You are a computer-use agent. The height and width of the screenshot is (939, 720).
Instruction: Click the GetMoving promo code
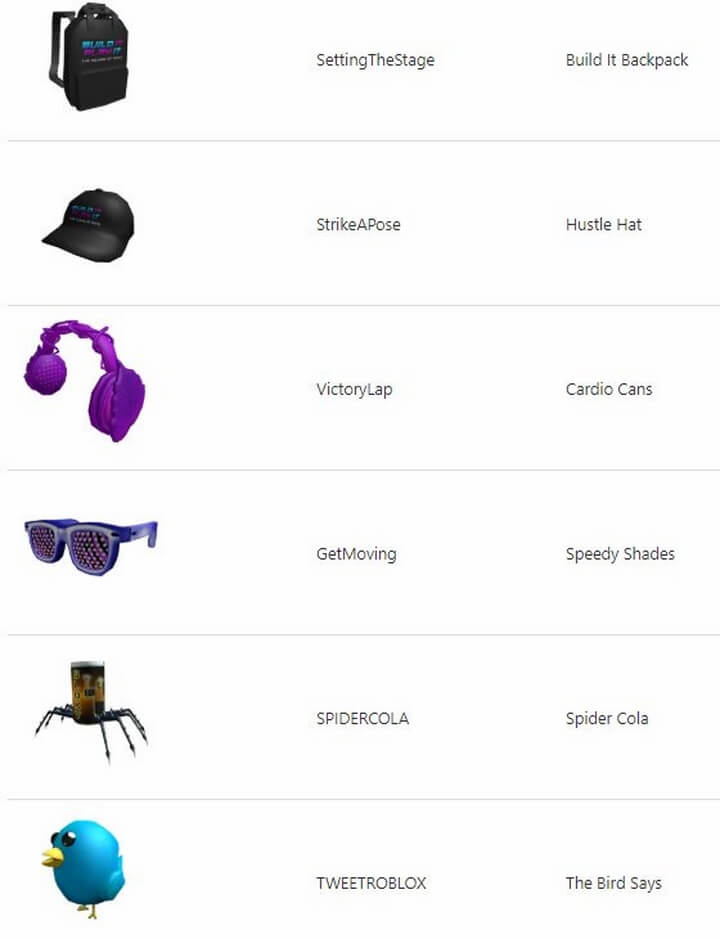point(356,554)
